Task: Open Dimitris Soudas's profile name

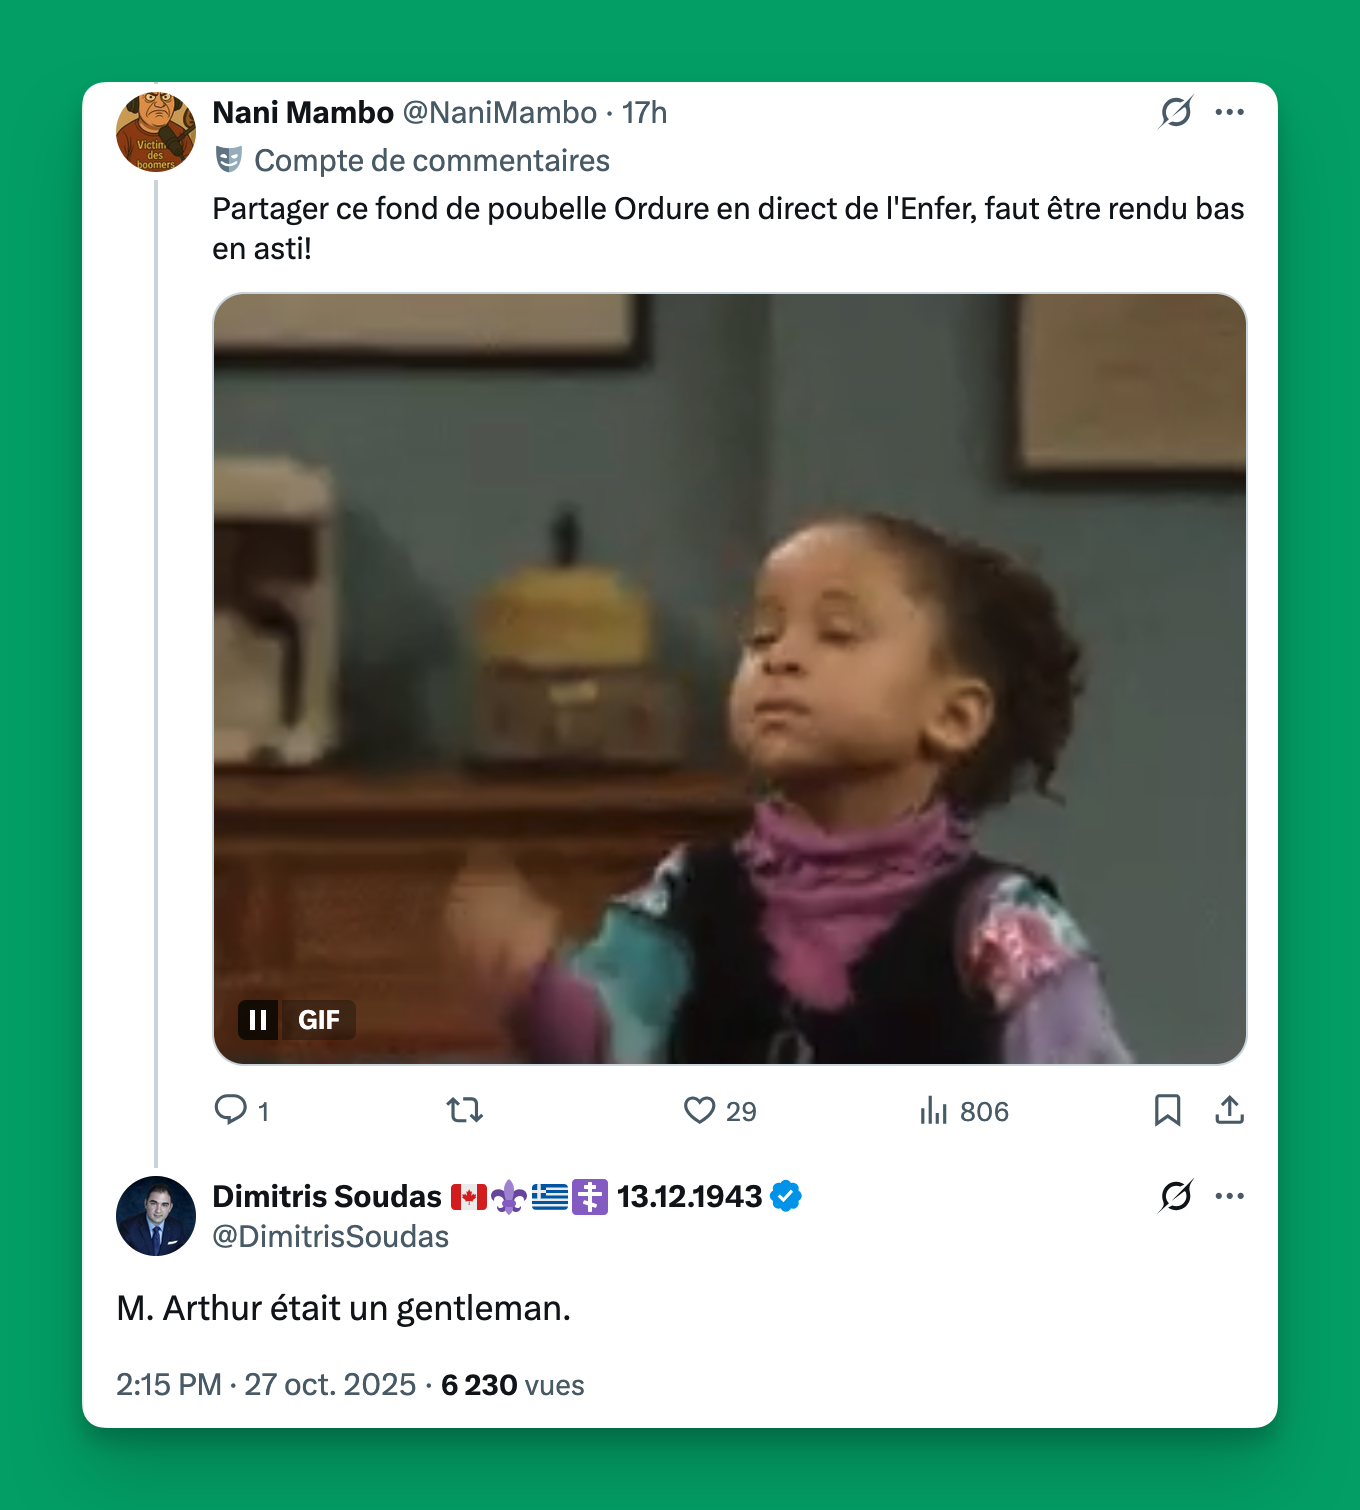Action: click(327, 1196)
